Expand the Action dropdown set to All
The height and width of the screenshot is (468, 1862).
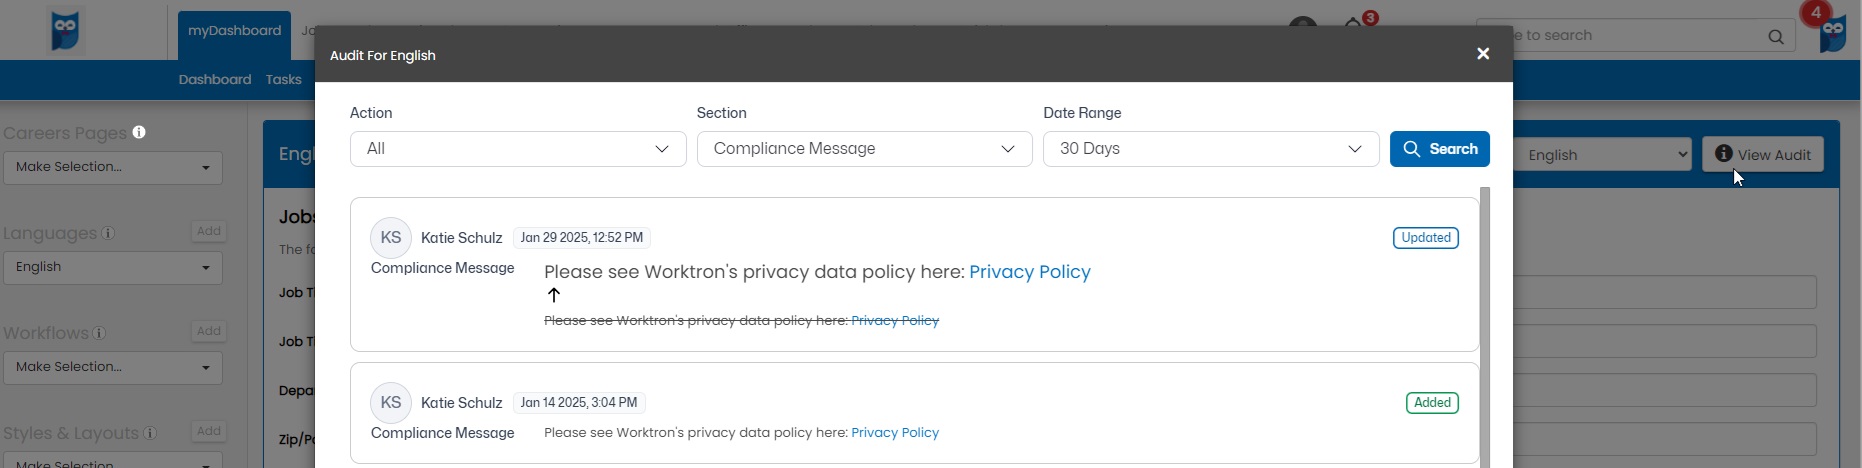click(518, 149)
